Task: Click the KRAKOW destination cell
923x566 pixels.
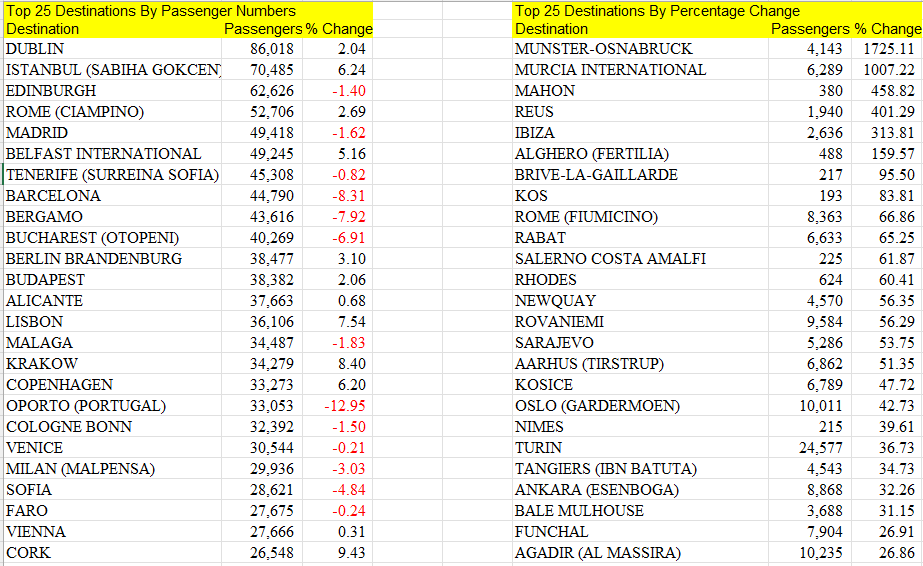Action: (x=112, y=364)
